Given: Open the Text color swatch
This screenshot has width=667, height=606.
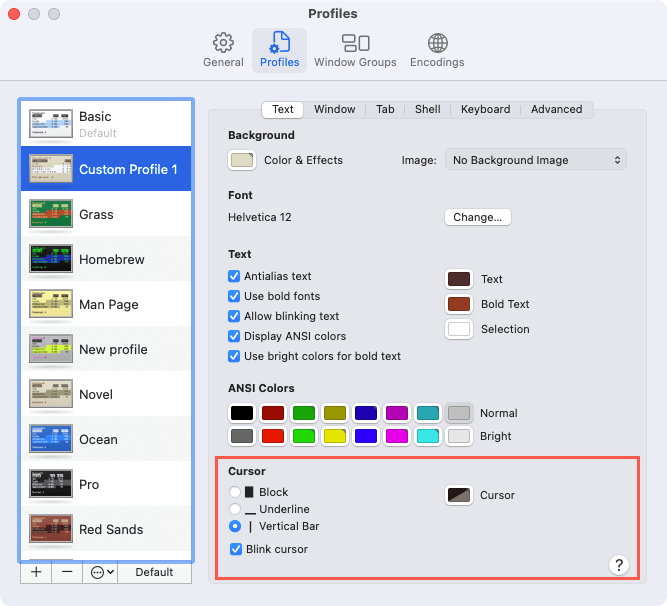Looking at the screenshot, I should pos(459,279).
